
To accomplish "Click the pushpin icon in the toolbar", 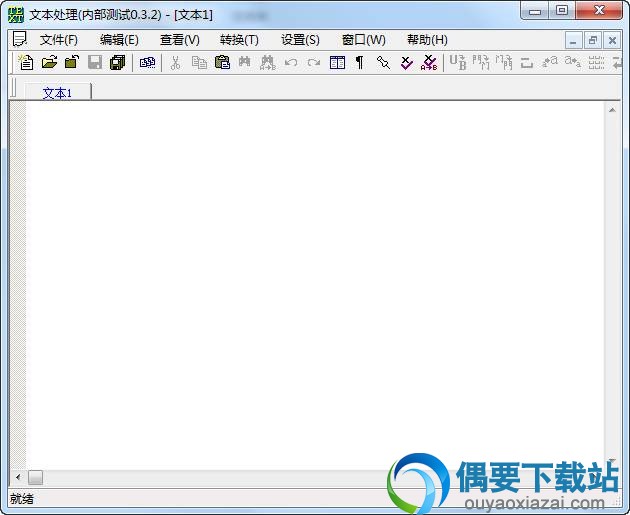I will click(x=383, y=63).
